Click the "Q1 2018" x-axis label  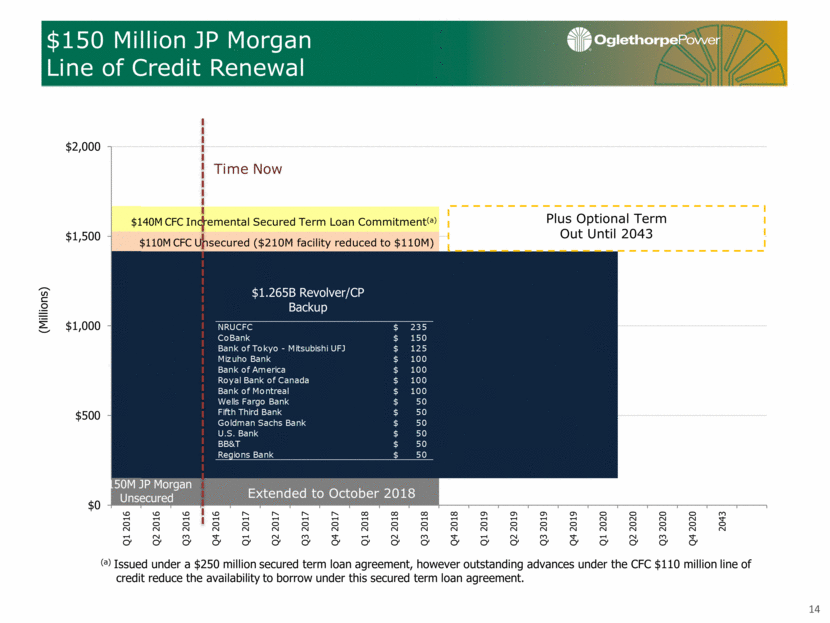point(365,528)
